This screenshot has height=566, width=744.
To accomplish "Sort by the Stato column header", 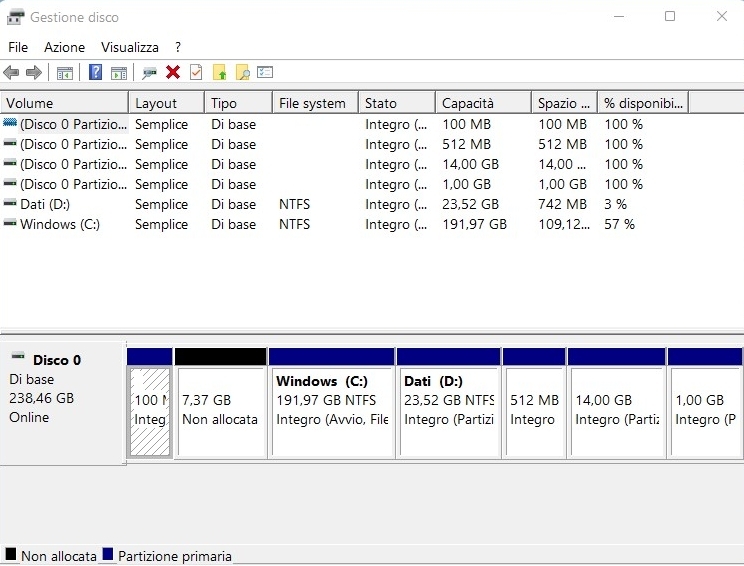I will coord(397,103).
